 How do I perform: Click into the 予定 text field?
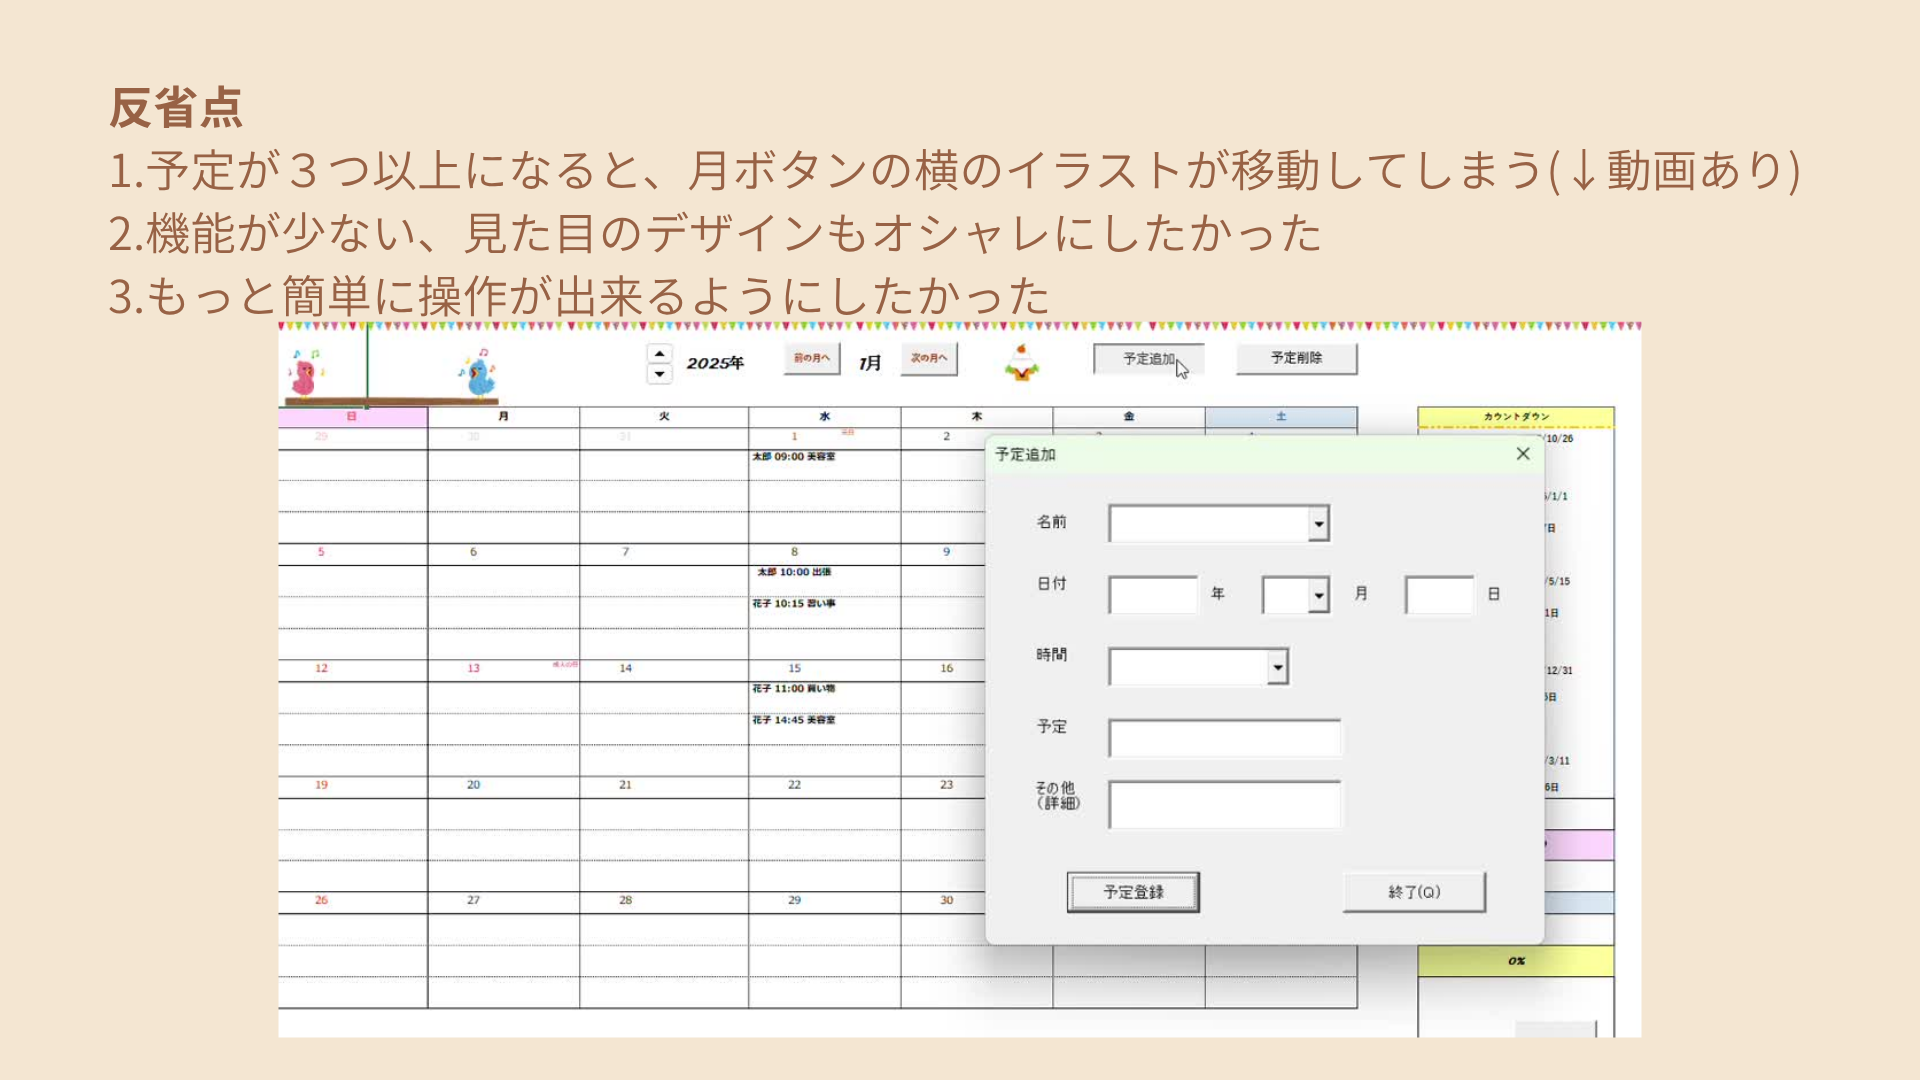click(1224, 738)
